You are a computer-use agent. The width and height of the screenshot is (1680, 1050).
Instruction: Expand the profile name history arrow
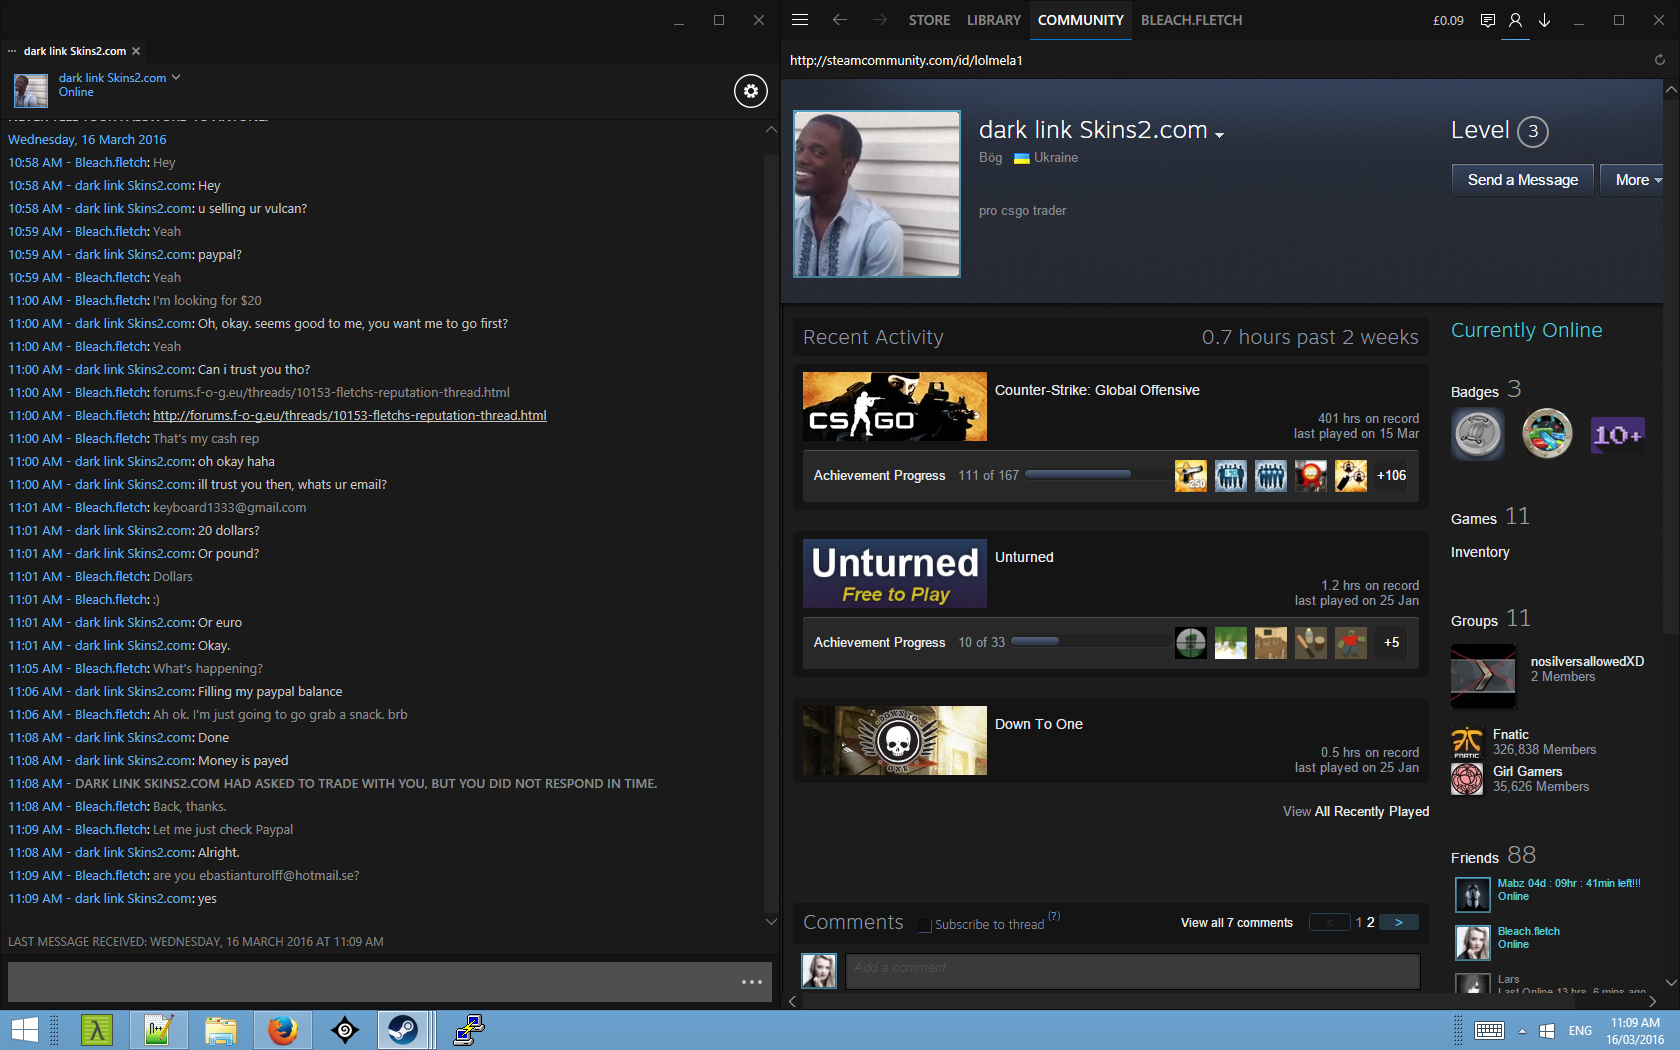click(x=1219, y=135)
